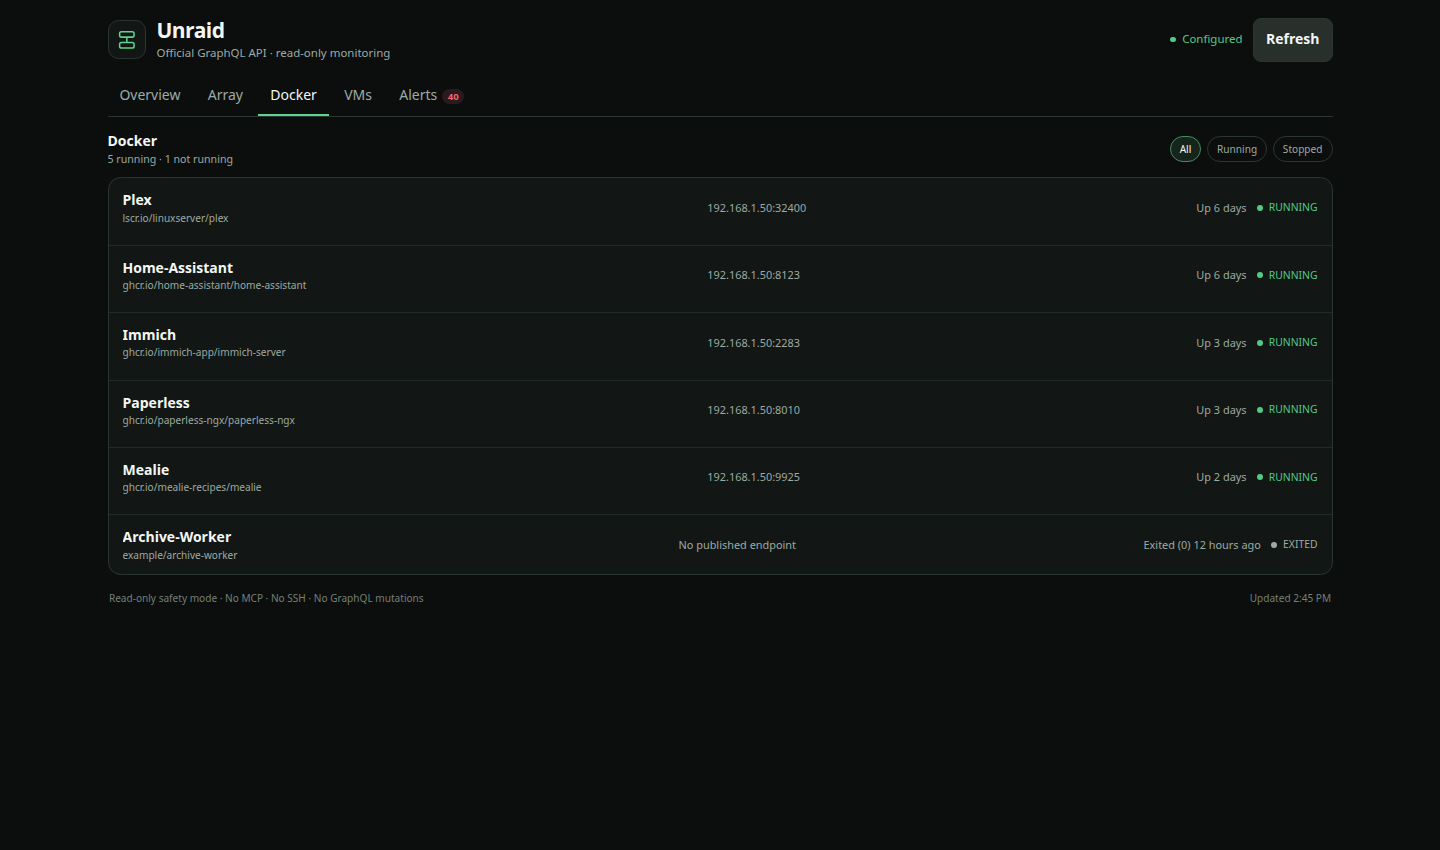Select the All container filter

[x=1185, y=149]
